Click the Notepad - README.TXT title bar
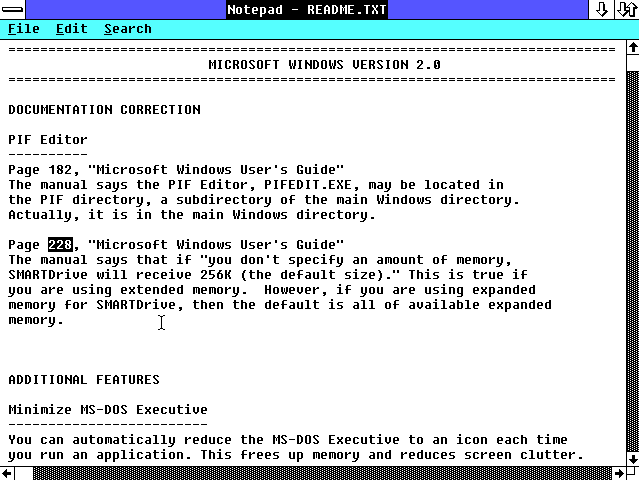This screenshot has height=480, width=639. point(307,9)
